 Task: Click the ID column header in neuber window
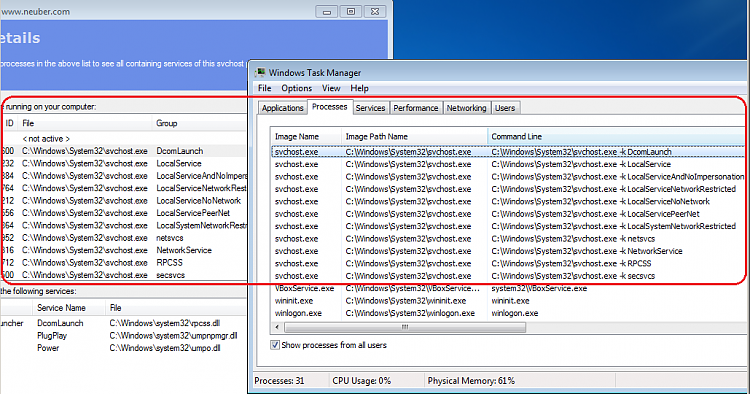pos(10,123)
